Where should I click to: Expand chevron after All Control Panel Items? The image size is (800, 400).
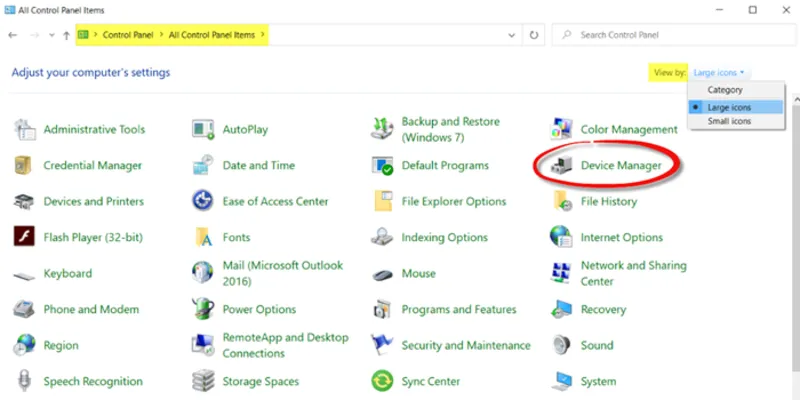click(x=263, y=35)
